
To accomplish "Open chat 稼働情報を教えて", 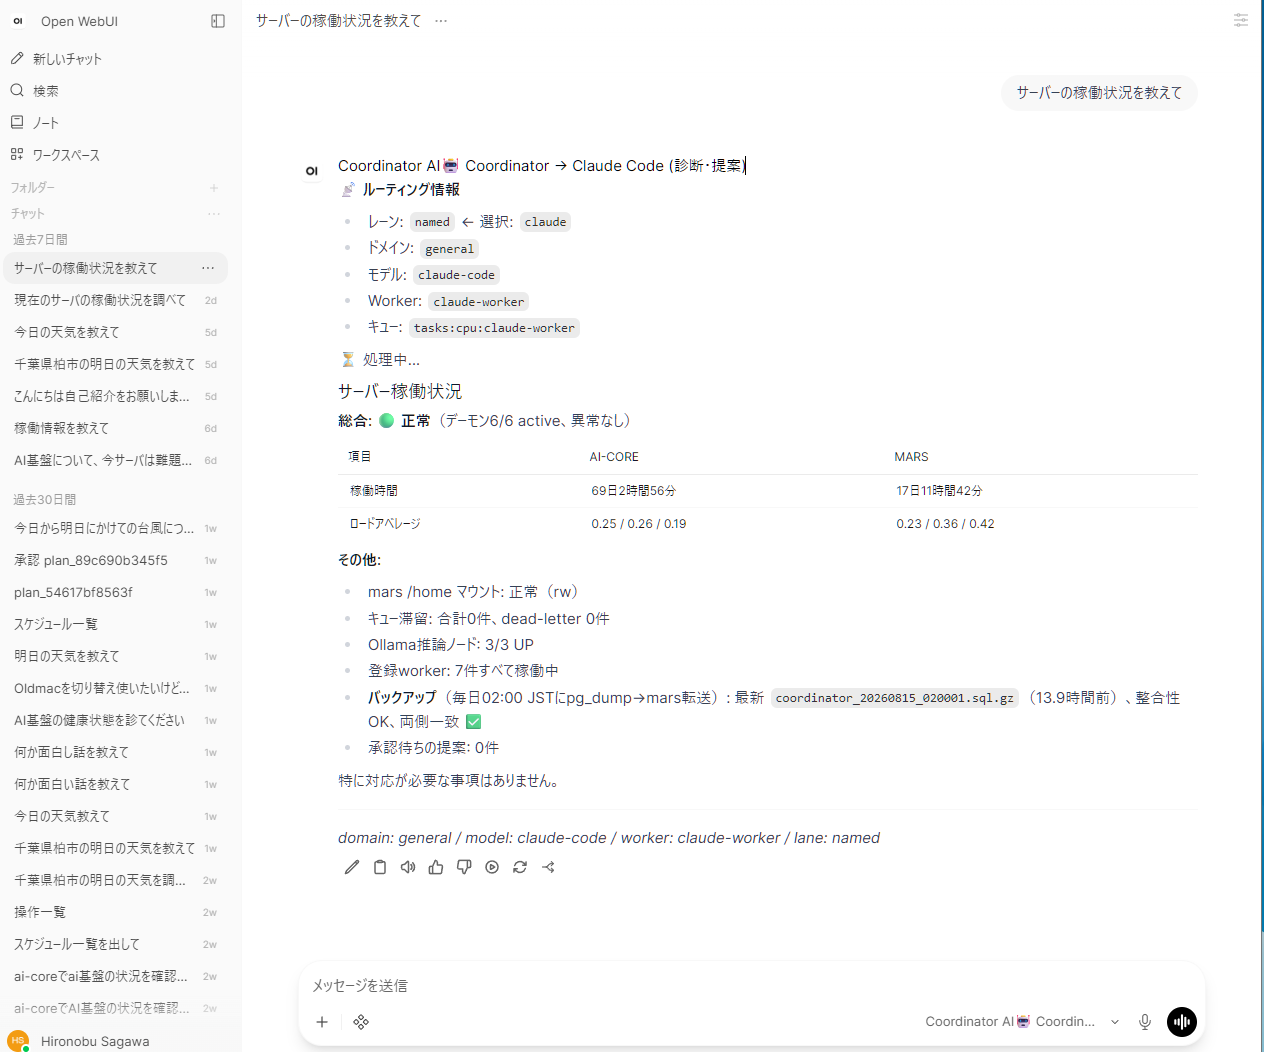I will [115, 428].
